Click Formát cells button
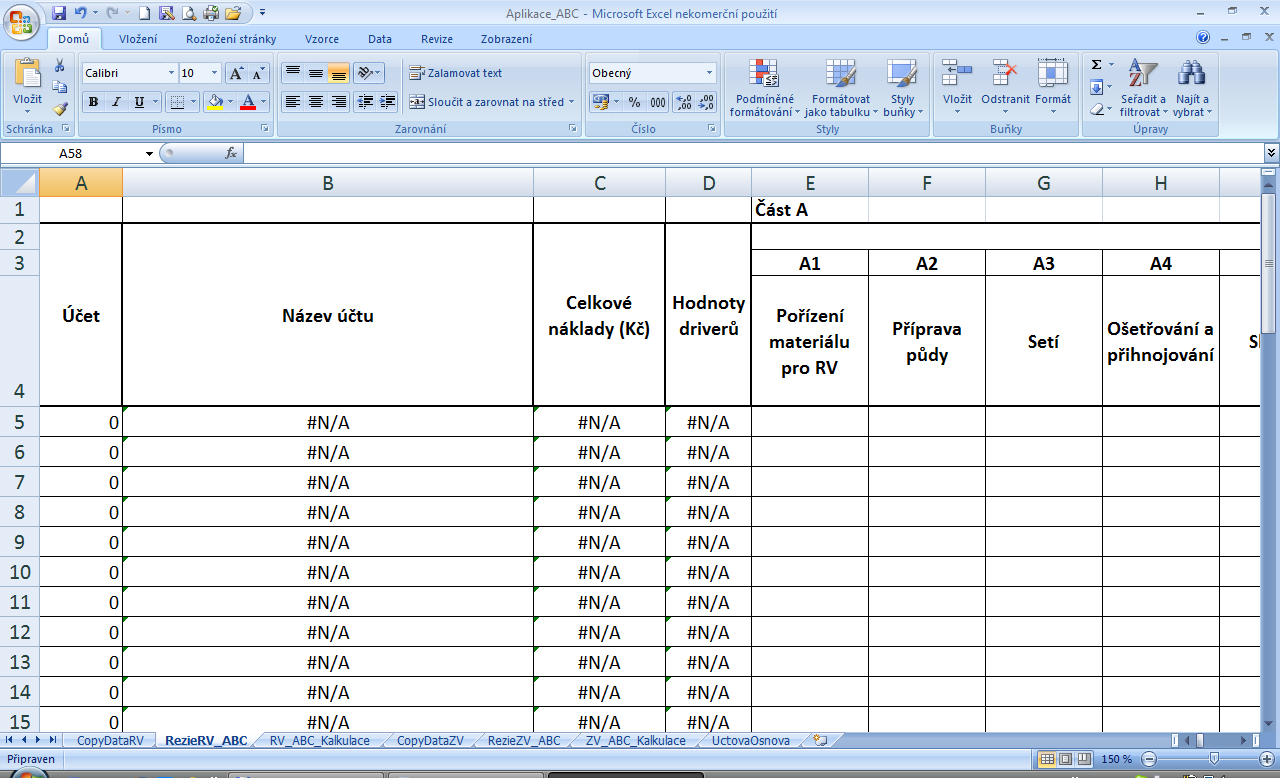 pos(1053,86)
